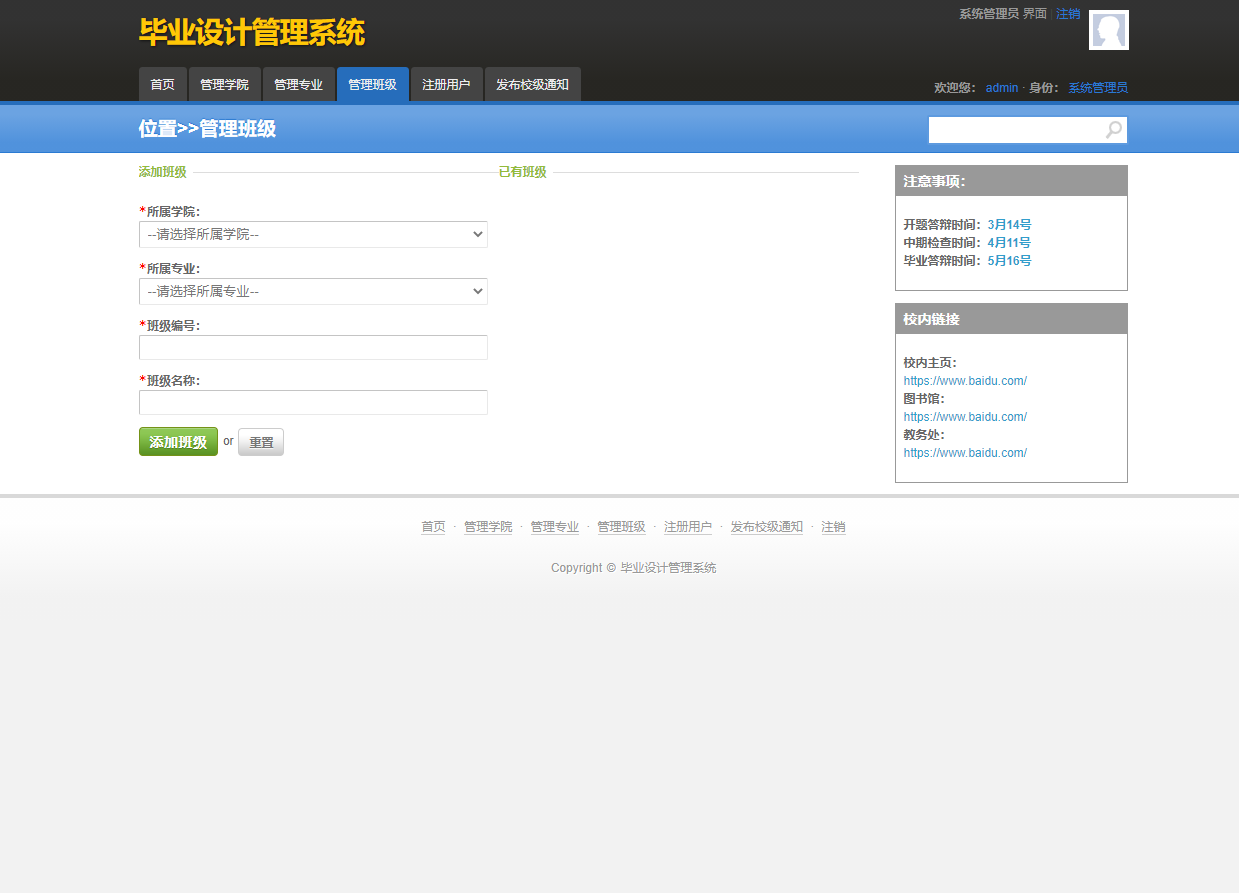Expand the 所属专业 major dropdown

pyautogui.click(x=313, y=291)
